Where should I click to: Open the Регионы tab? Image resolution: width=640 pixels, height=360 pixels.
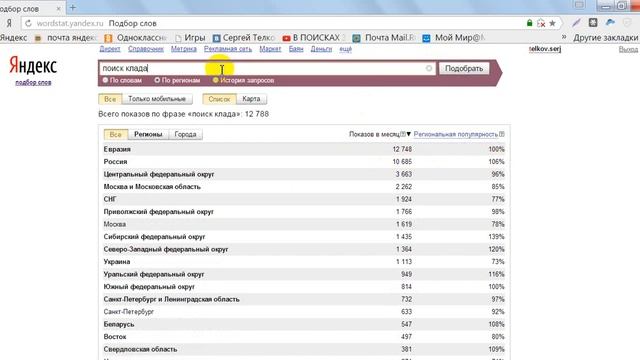pos(148,134)
